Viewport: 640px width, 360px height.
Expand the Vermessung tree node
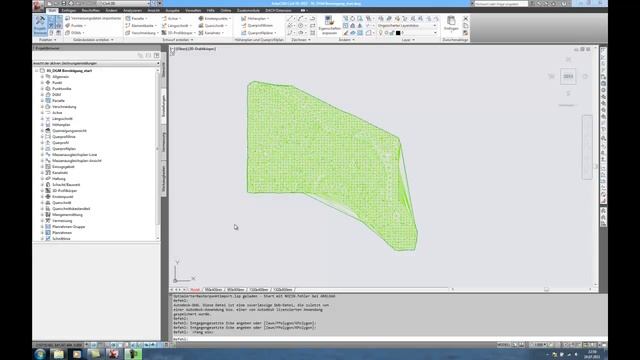42,220
